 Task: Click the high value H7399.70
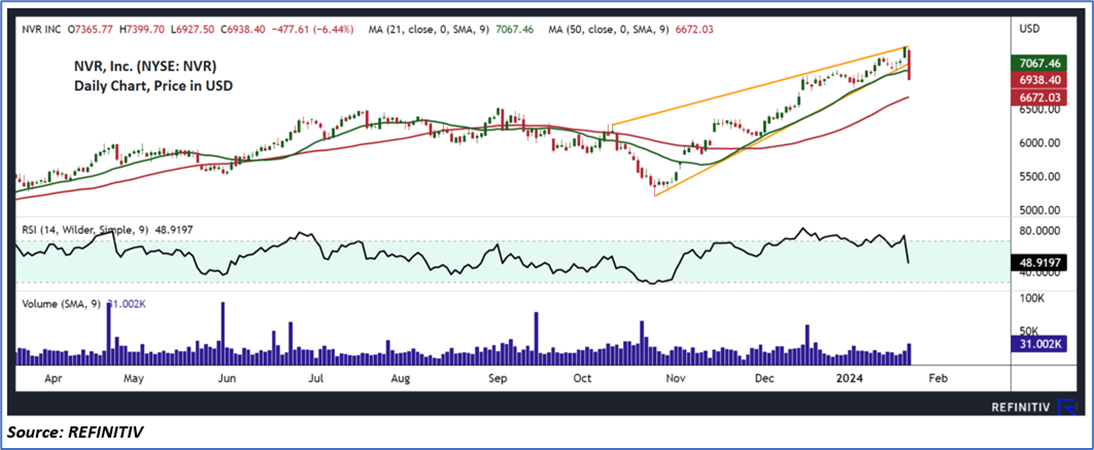(x=144, y=30)
